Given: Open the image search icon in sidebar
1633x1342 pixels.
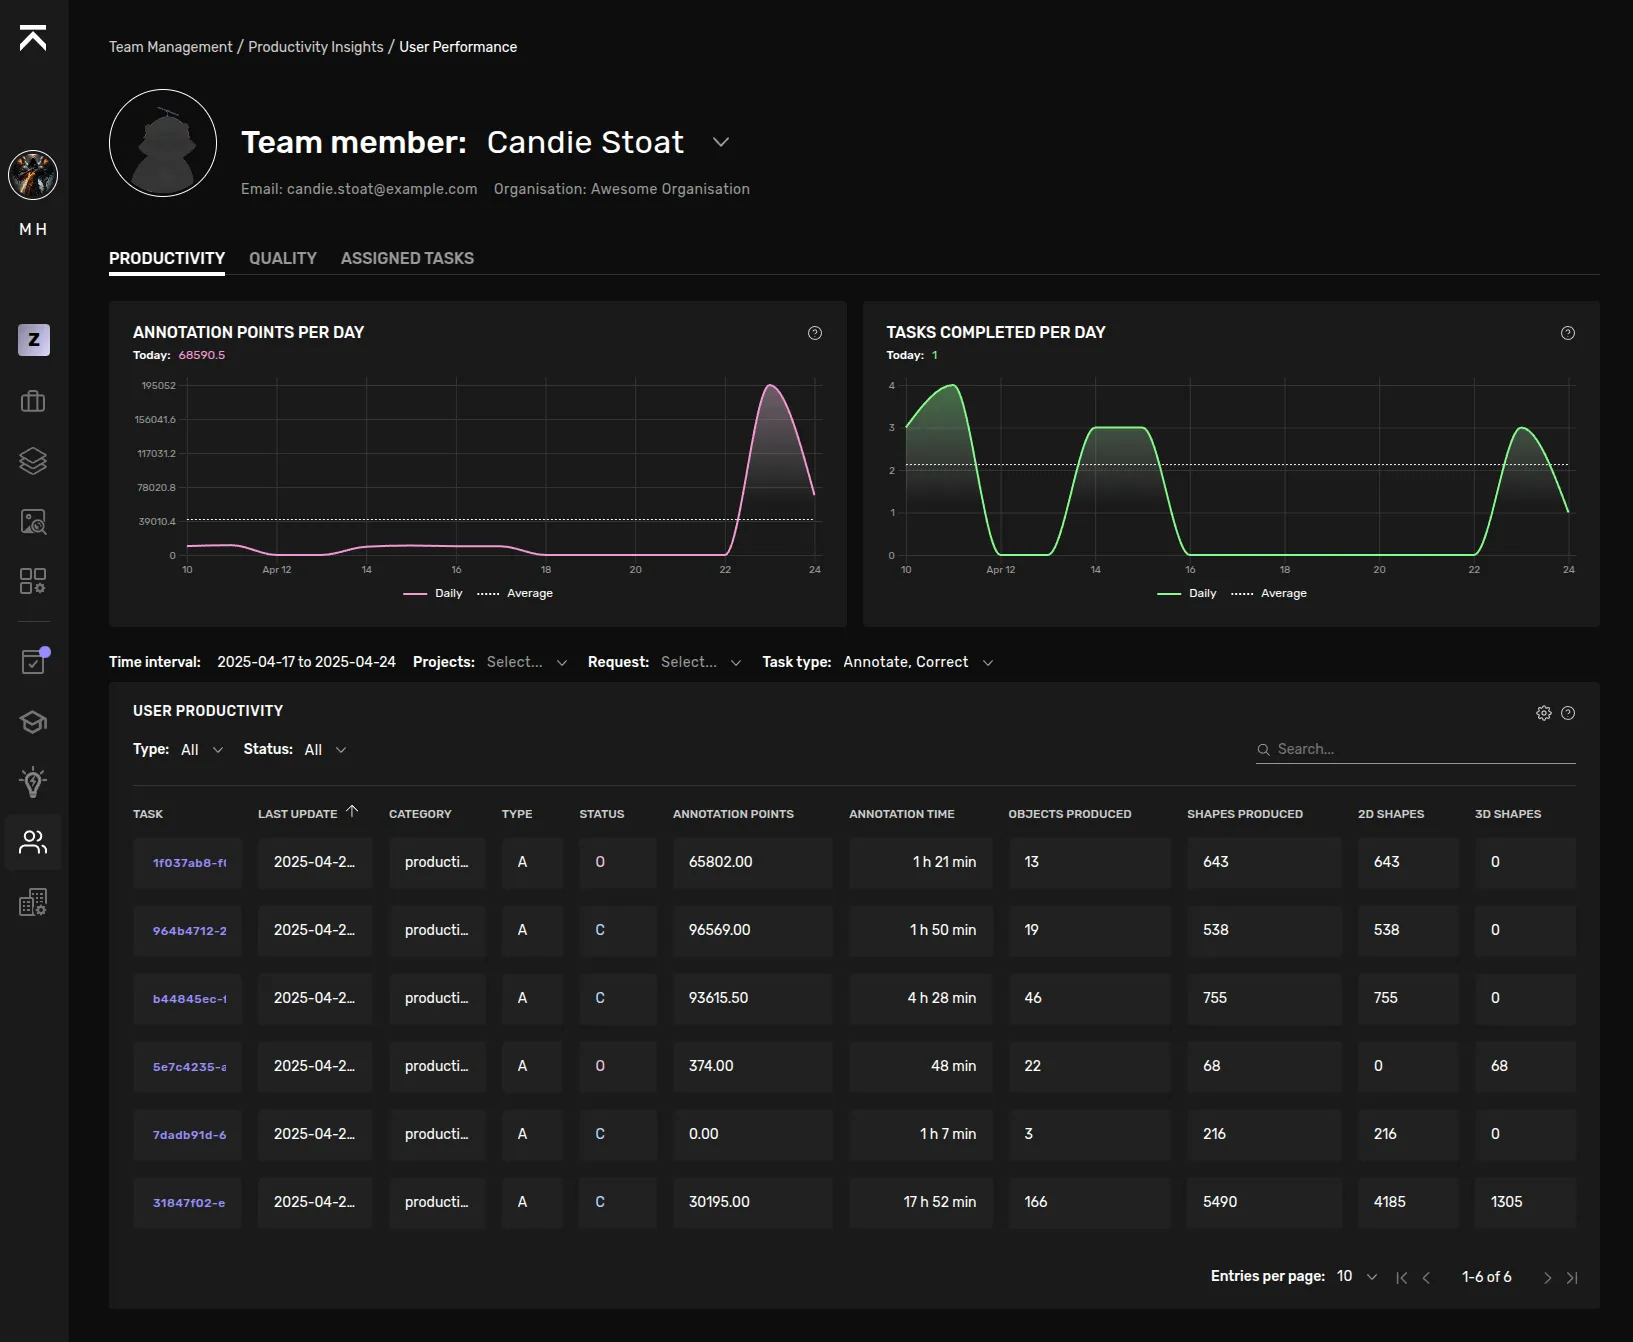Looking at the screenshot, I should click(33, 521).
